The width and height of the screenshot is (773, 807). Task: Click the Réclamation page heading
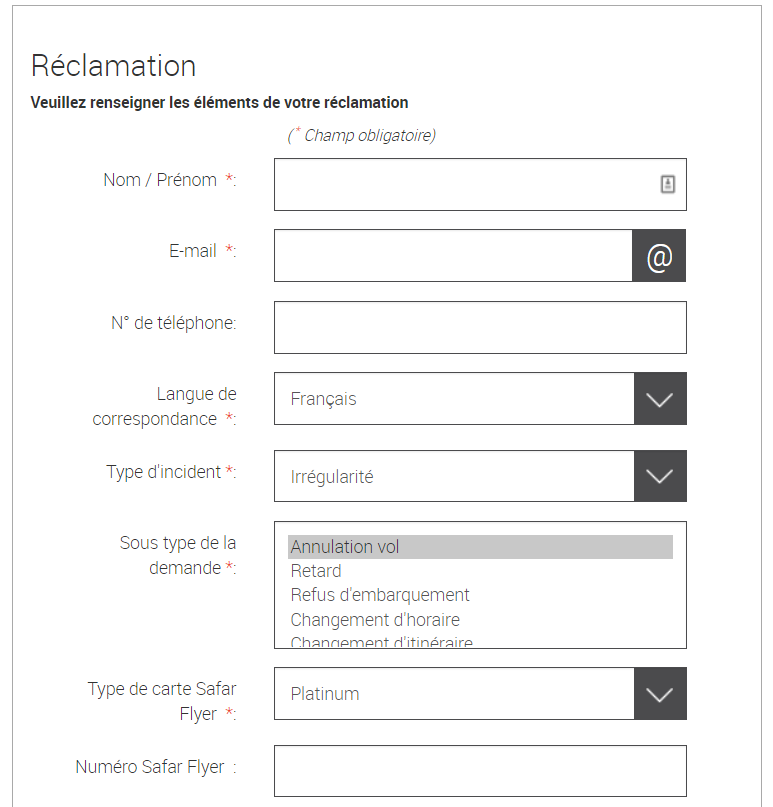click(113, 66)
